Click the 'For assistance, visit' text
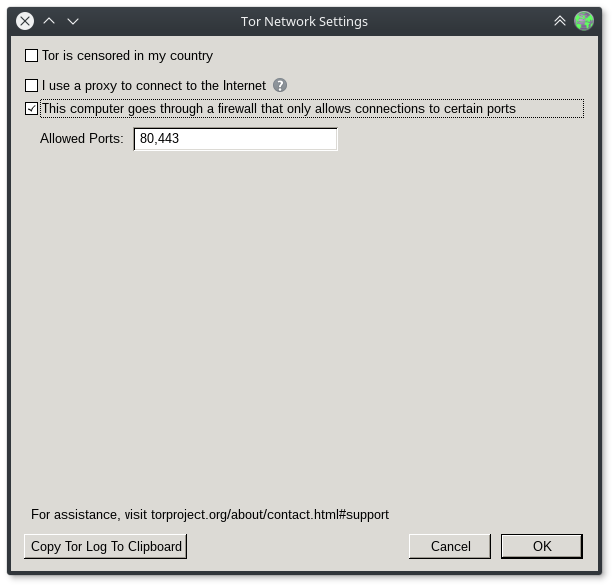This screenshot has height=588, width=615. click(x=89, y=515)
